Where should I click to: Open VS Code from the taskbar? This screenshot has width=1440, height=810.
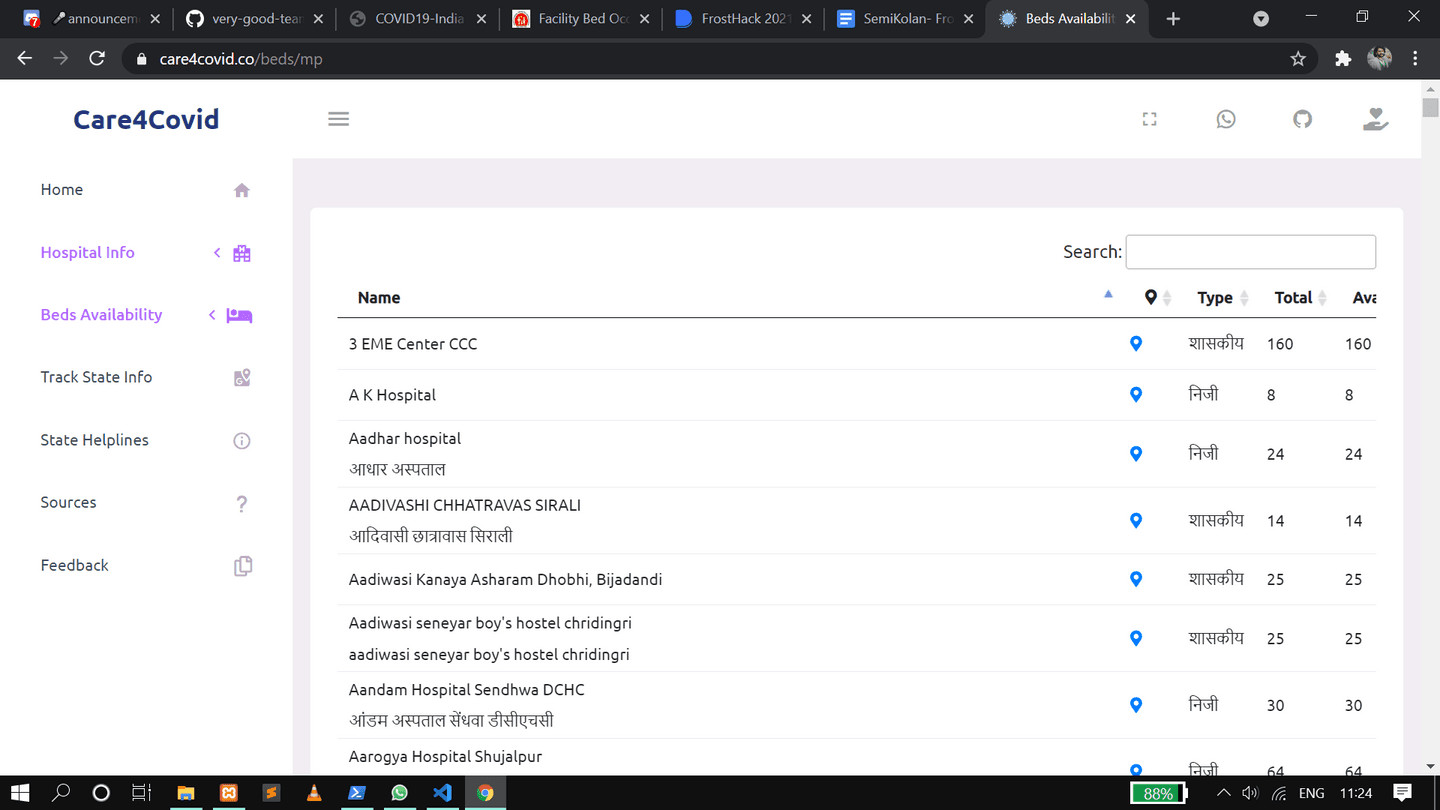(x=442, y=793)
